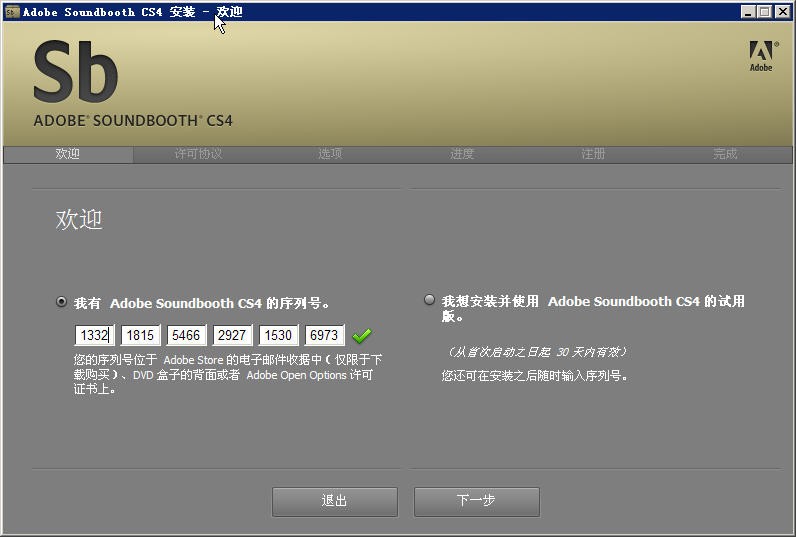The height and width of the screenshot is (537, 796).
Task: Select the trial version install radio option
Action: (430, 300)
